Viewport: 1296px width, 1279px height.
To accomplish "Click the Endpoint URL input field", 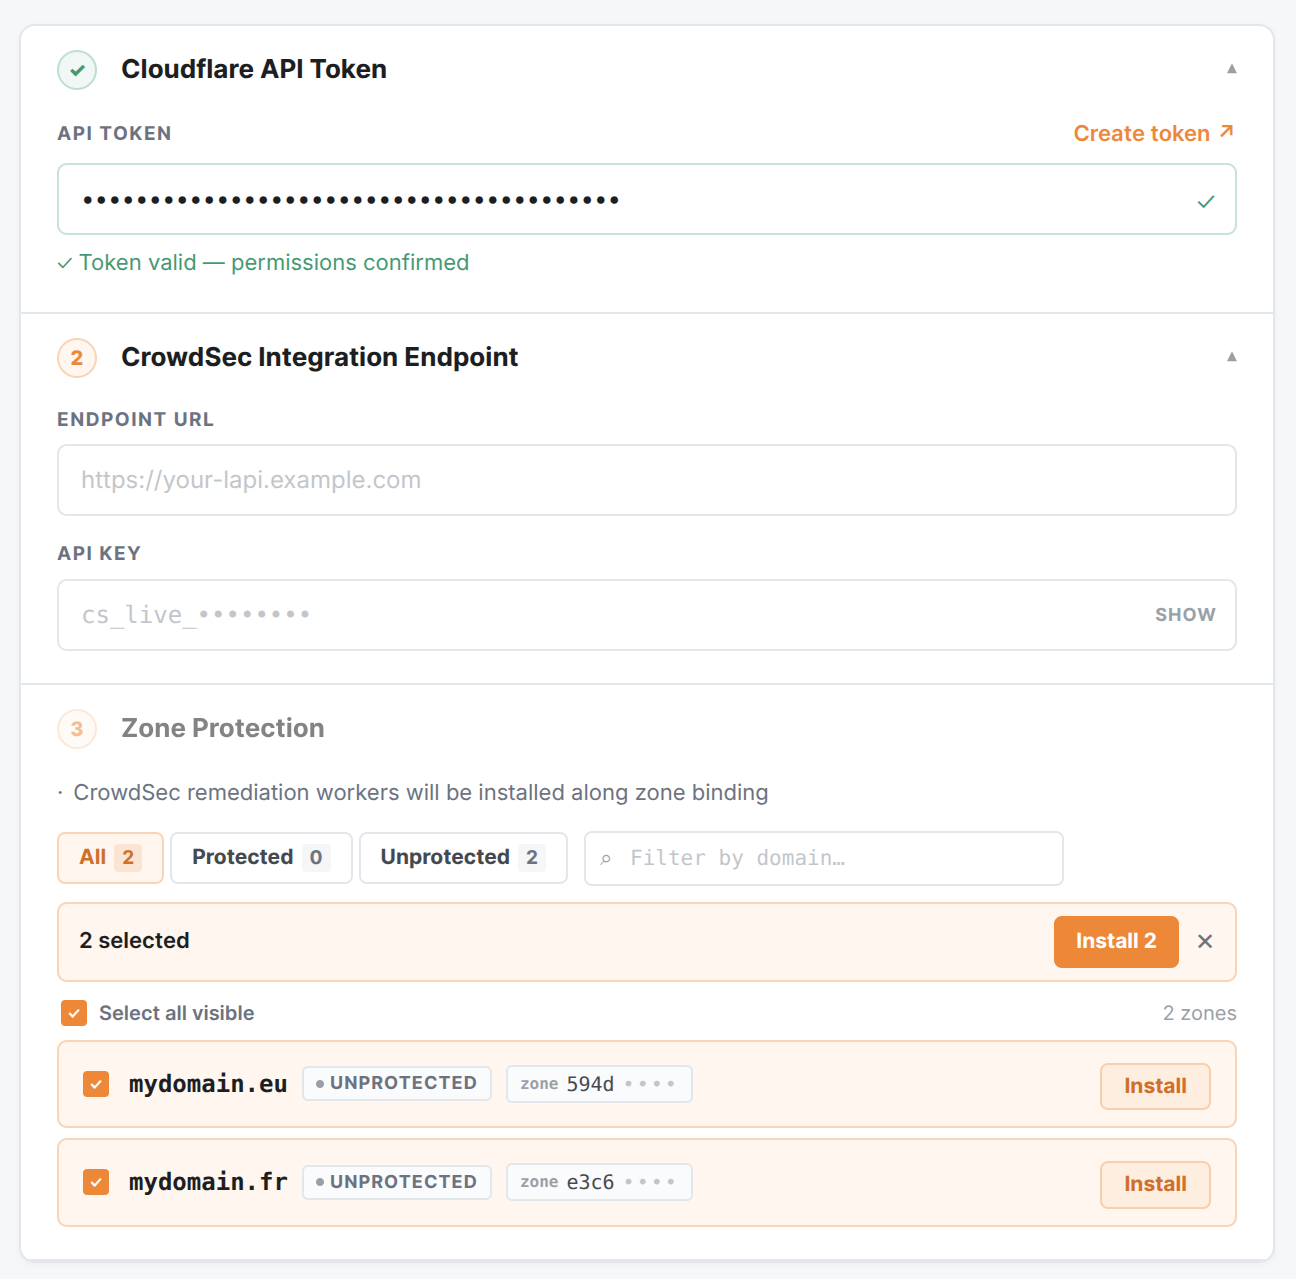I will (x=647, y=481).
